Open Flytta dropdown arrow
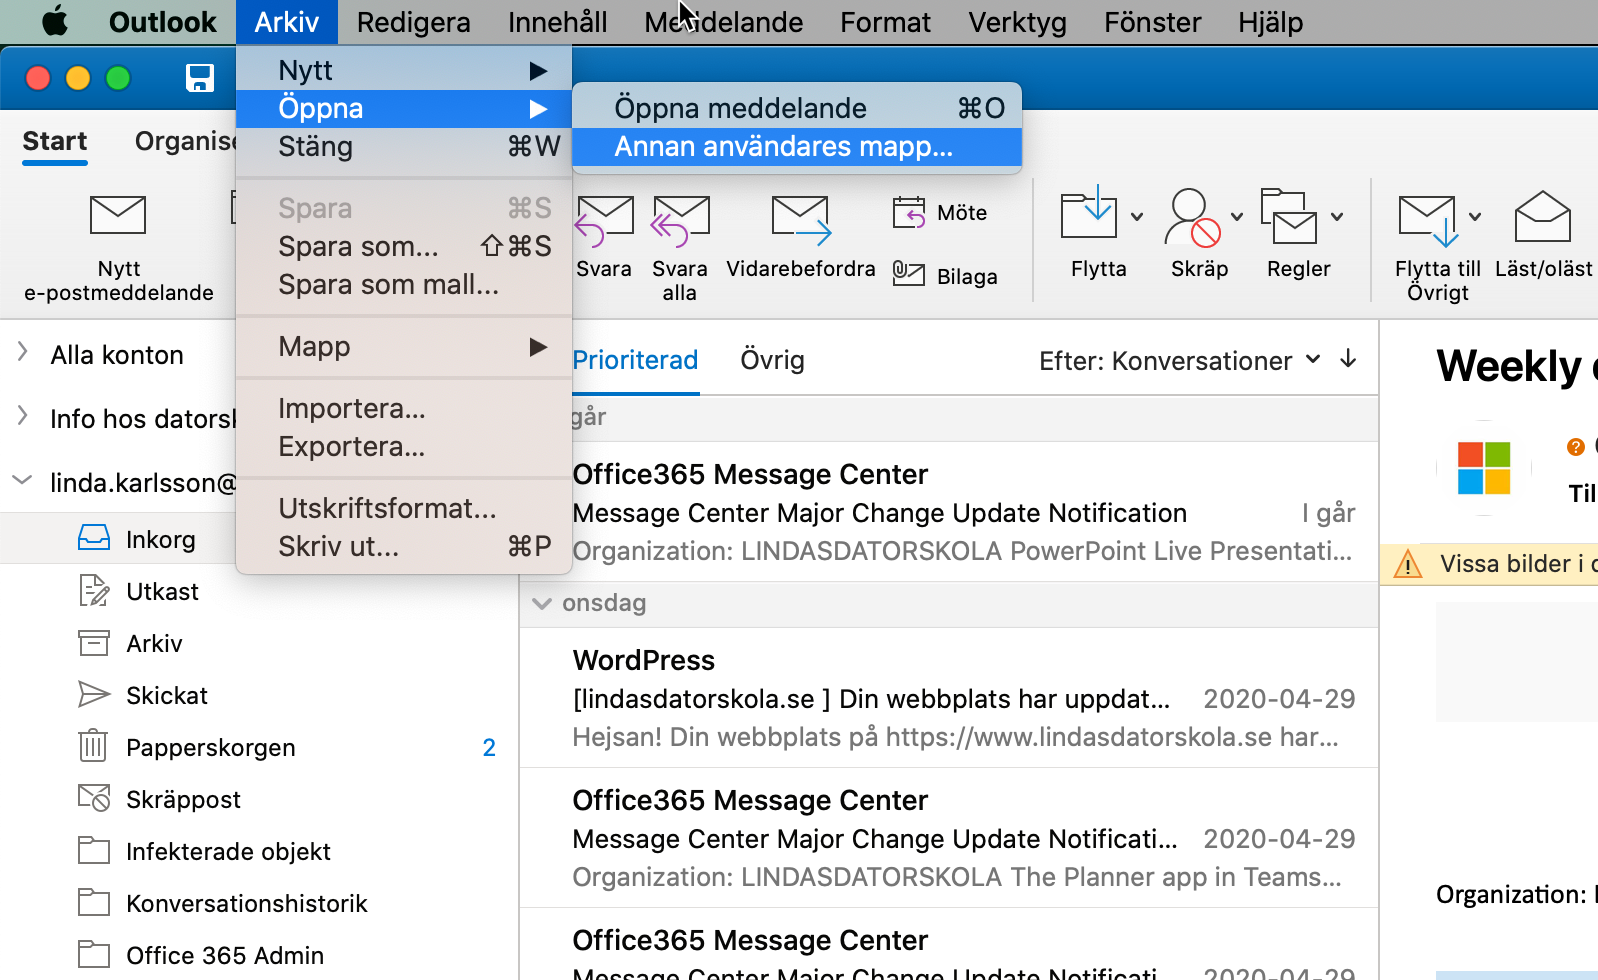 [1137, 217]
